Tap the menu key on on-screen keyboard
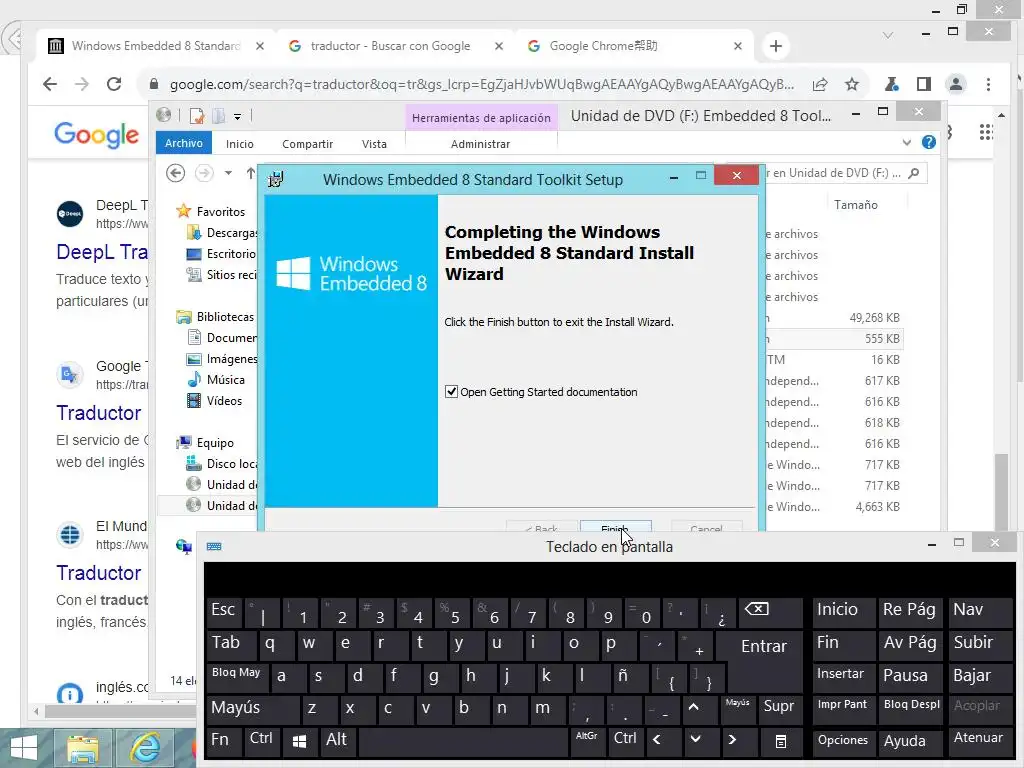The width and height of the screenshot is (1024, 768). [x=780, y=741]
